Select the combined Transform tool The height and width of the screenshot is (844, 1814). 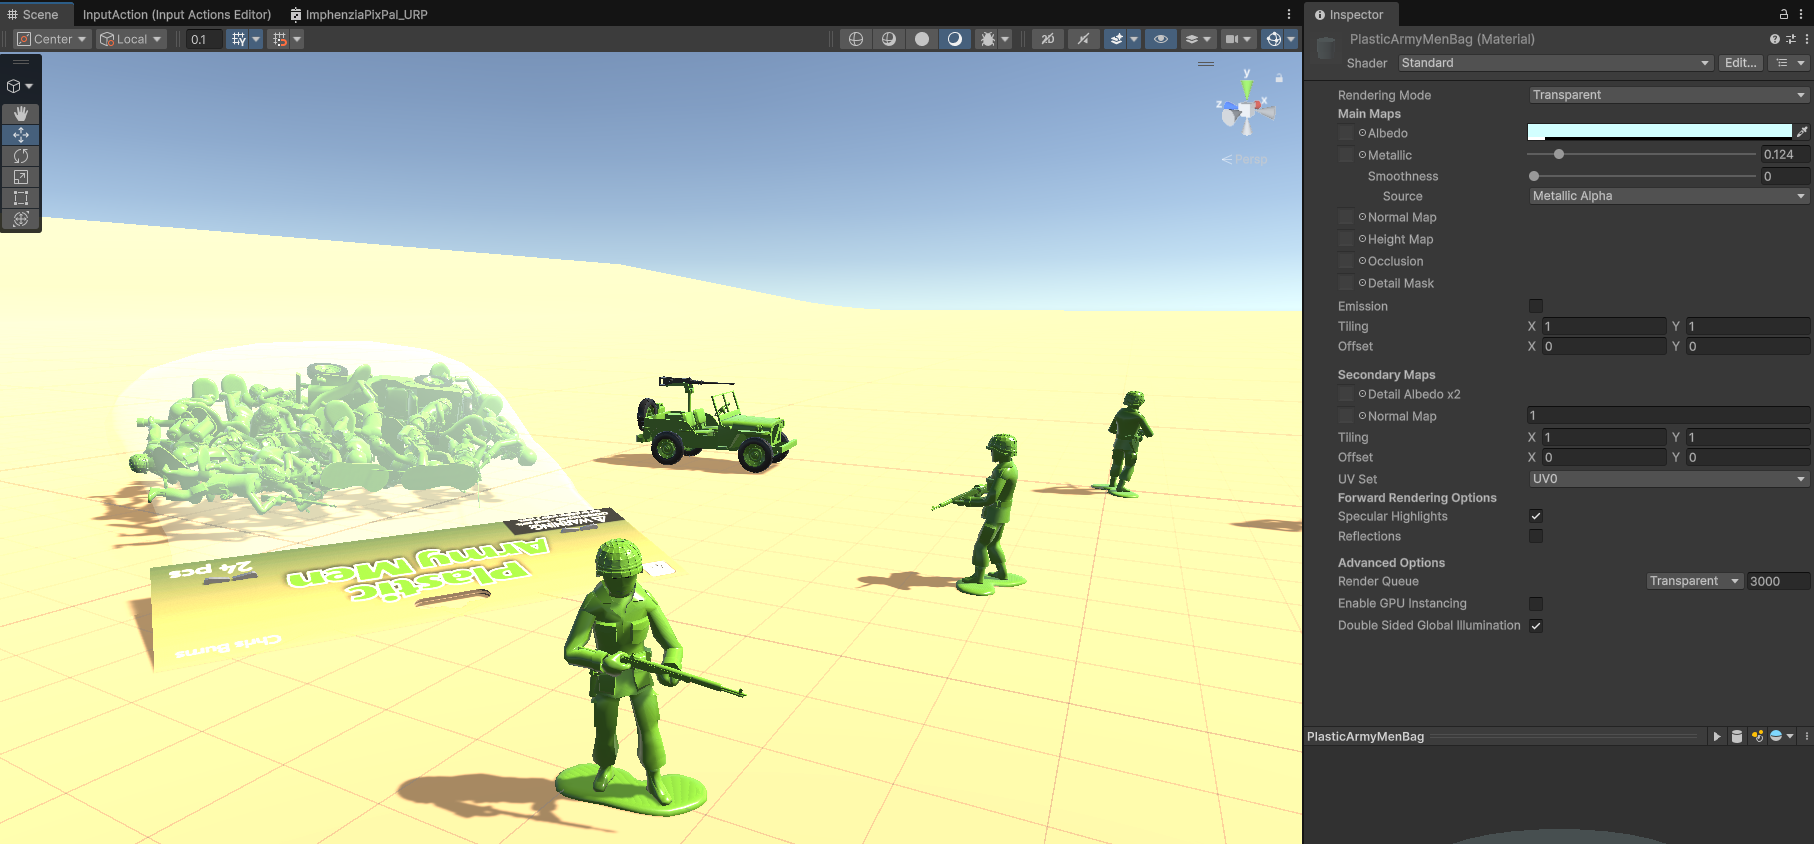click(x=21, y=219)
